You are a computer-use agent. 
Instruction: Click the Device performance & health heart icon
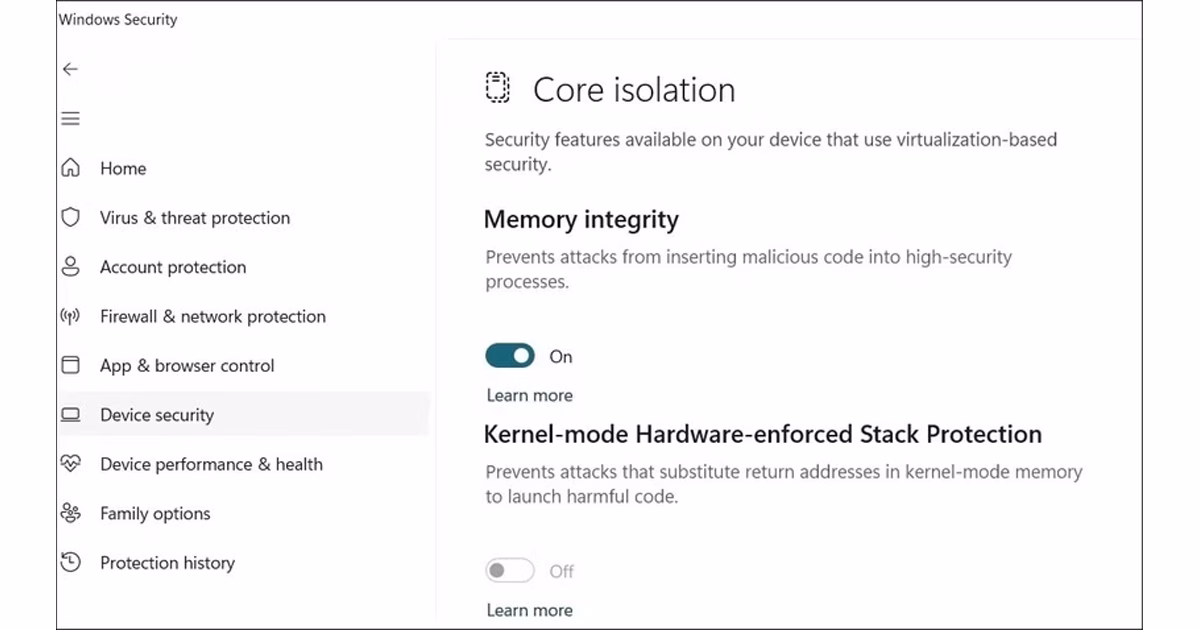70,464
